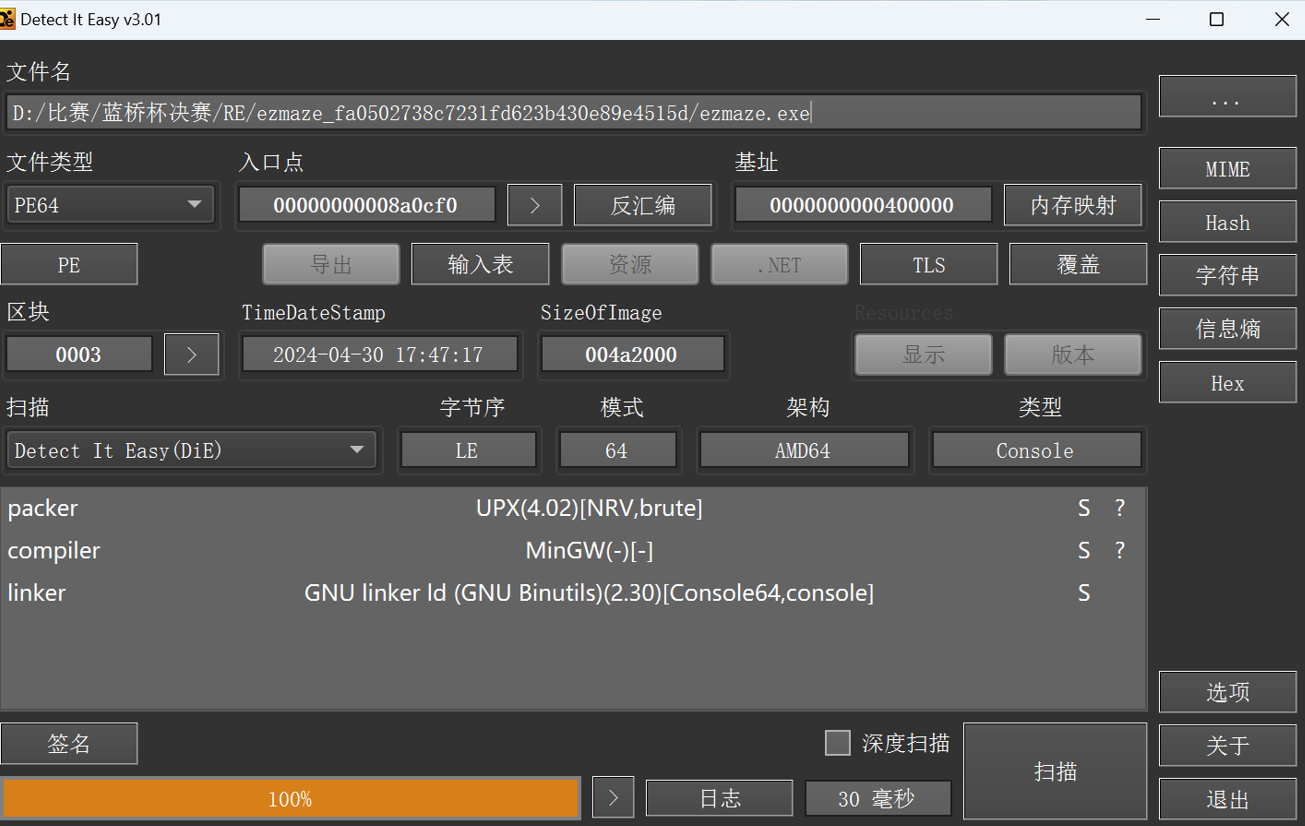Open the 内存映射 memory map
Viewport: 1305px width, 826px height.
click(x=1074, y=205)
